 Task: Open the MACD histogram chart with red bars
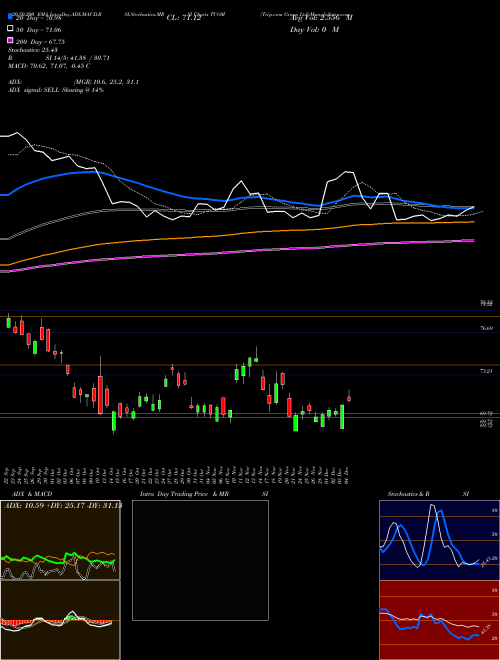(60, 620)
